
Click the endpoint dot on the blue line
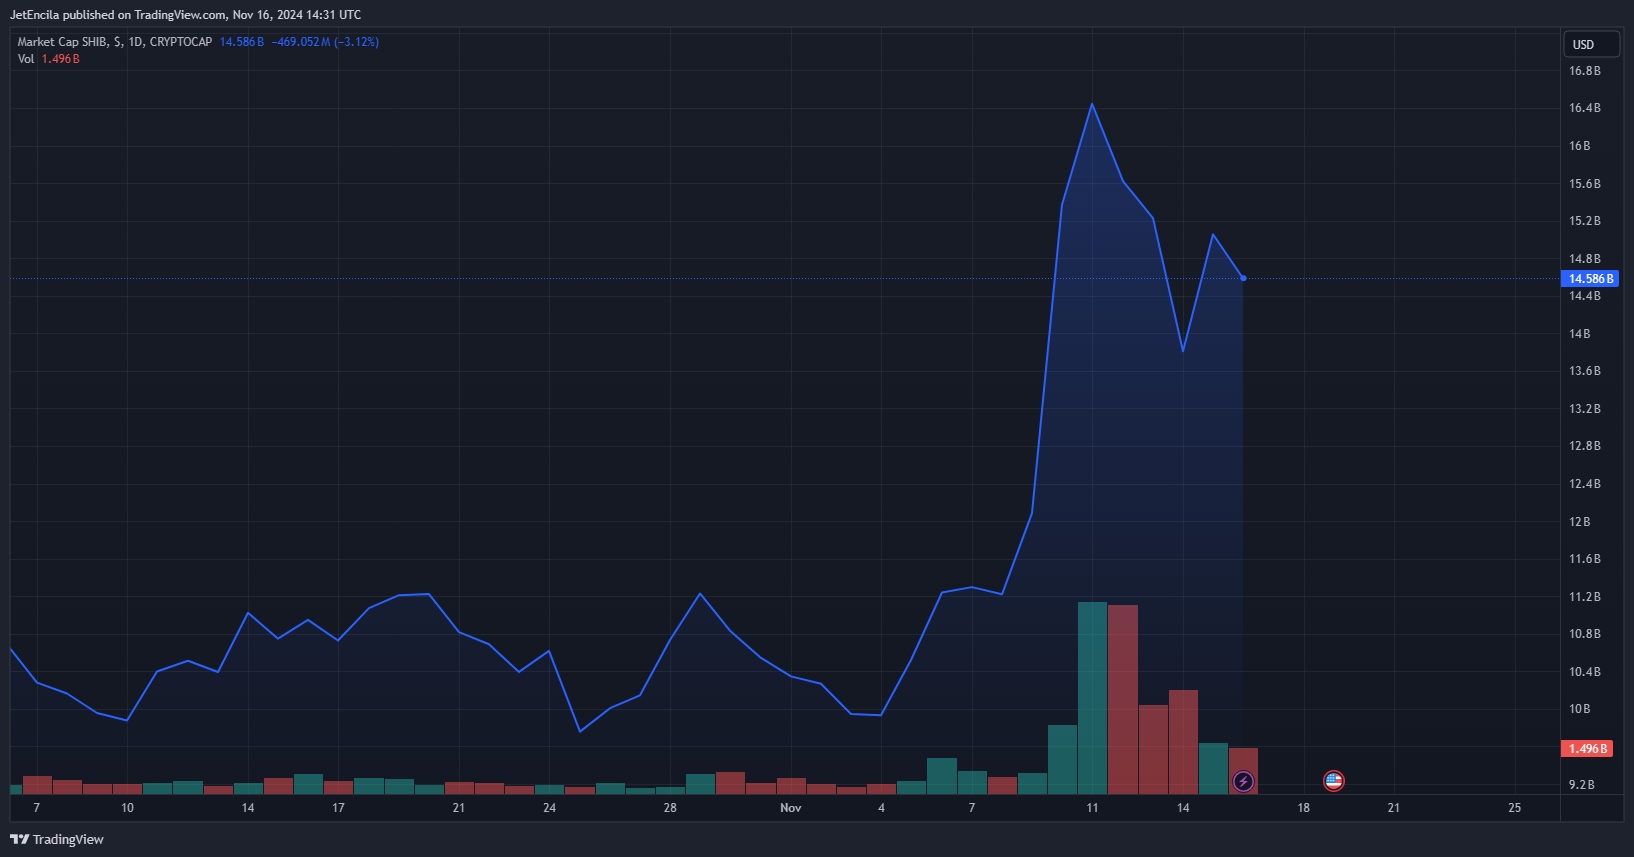click(x=1243, y=278)
